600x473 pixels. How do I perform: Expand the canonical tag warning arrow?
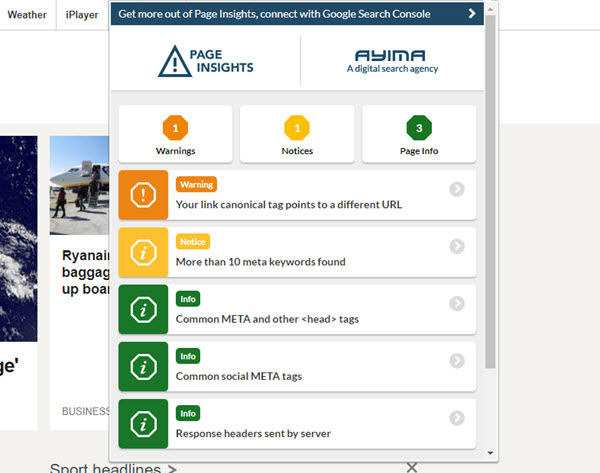pyautogui.click(x=457, y=189)
